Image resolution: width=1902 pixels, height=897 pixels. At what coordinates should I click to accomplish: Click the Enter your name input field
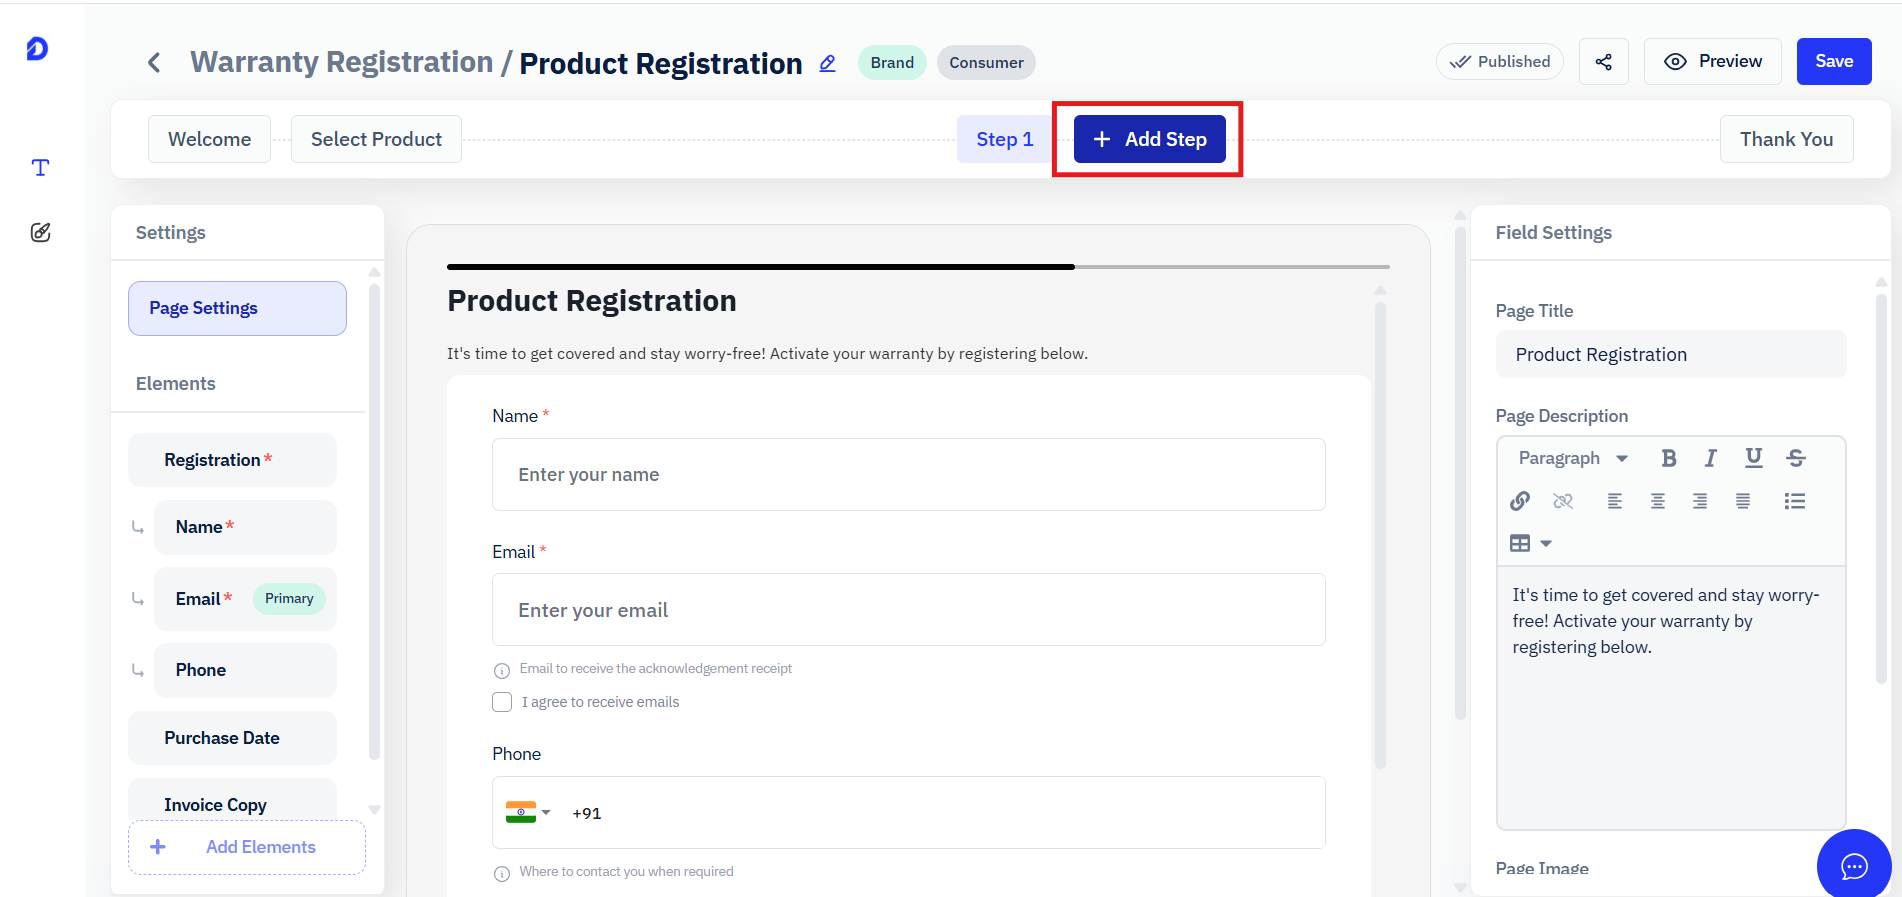click(x=908, y=474)
